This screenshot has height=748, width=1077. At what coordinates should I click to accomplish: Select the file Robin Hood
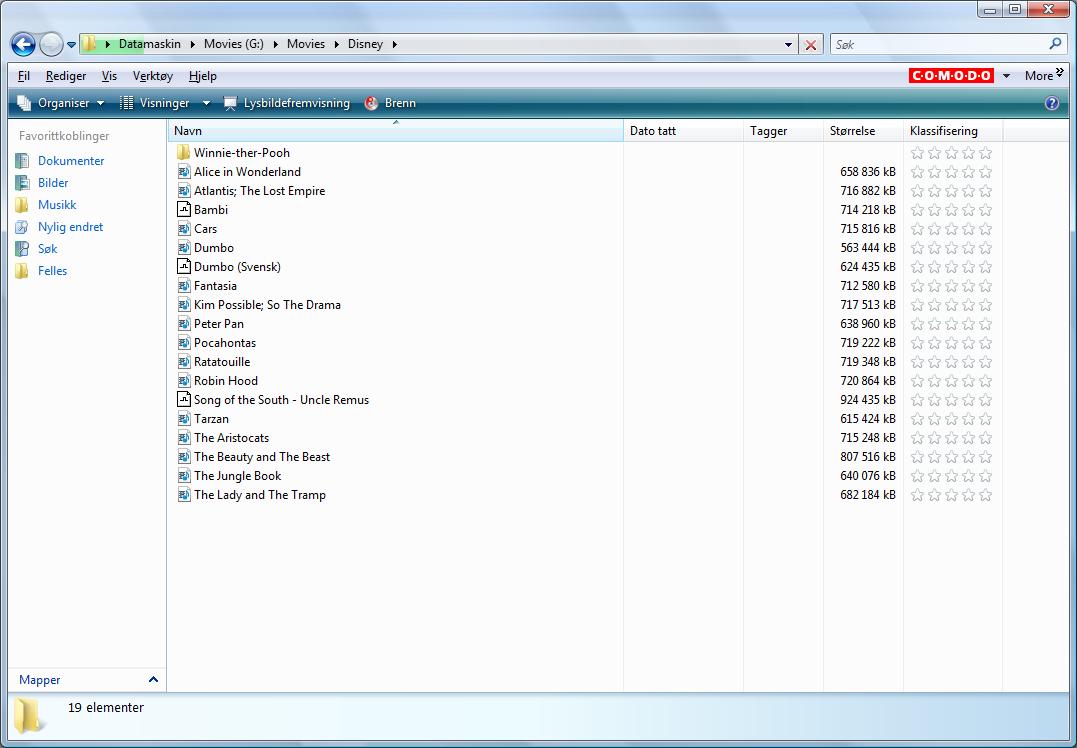pos(226,381)
